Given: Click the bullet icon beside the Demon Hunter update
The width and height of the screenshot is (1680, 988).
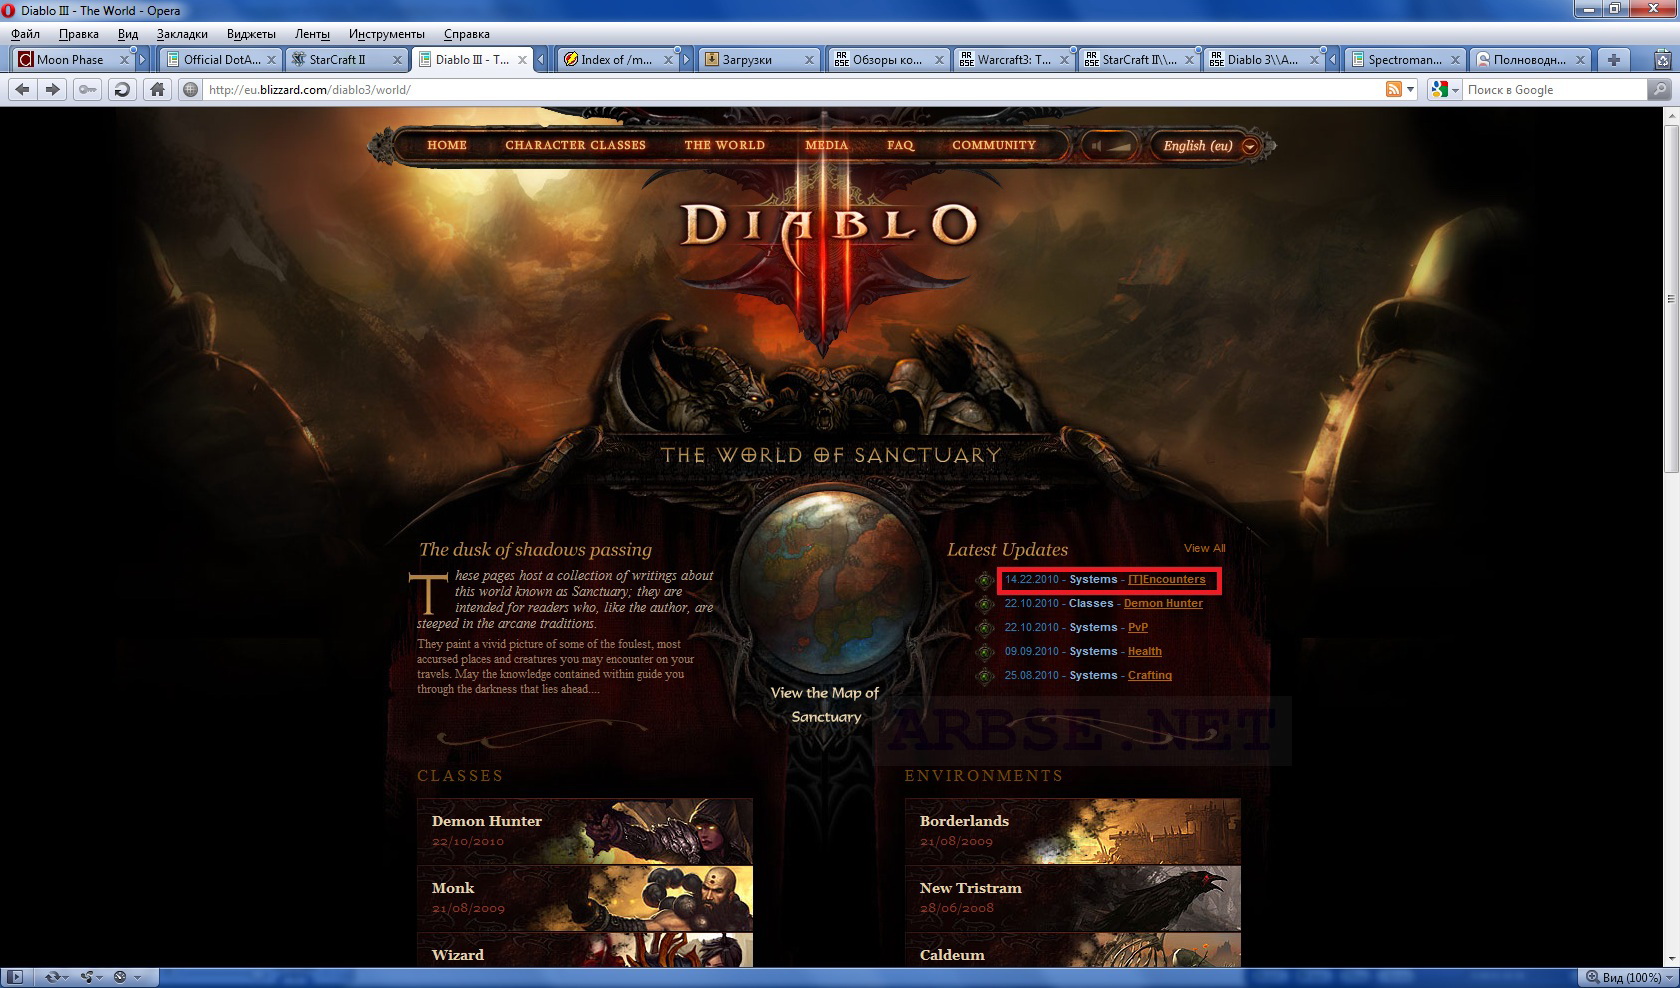Looking at the screenshot, I should pos(985,604).
